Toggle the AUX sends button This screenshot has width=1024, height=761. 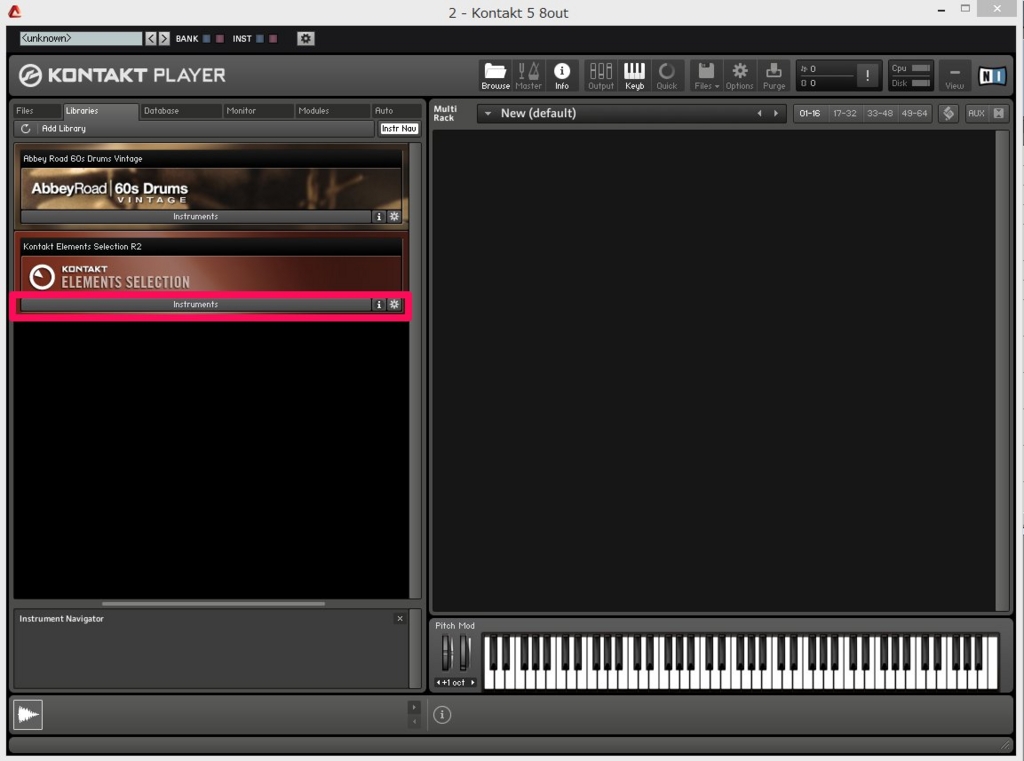point(976,113)
